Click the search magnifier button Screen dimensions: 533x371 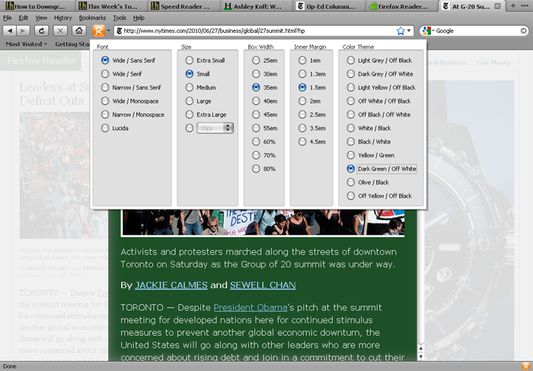[523, 31]
